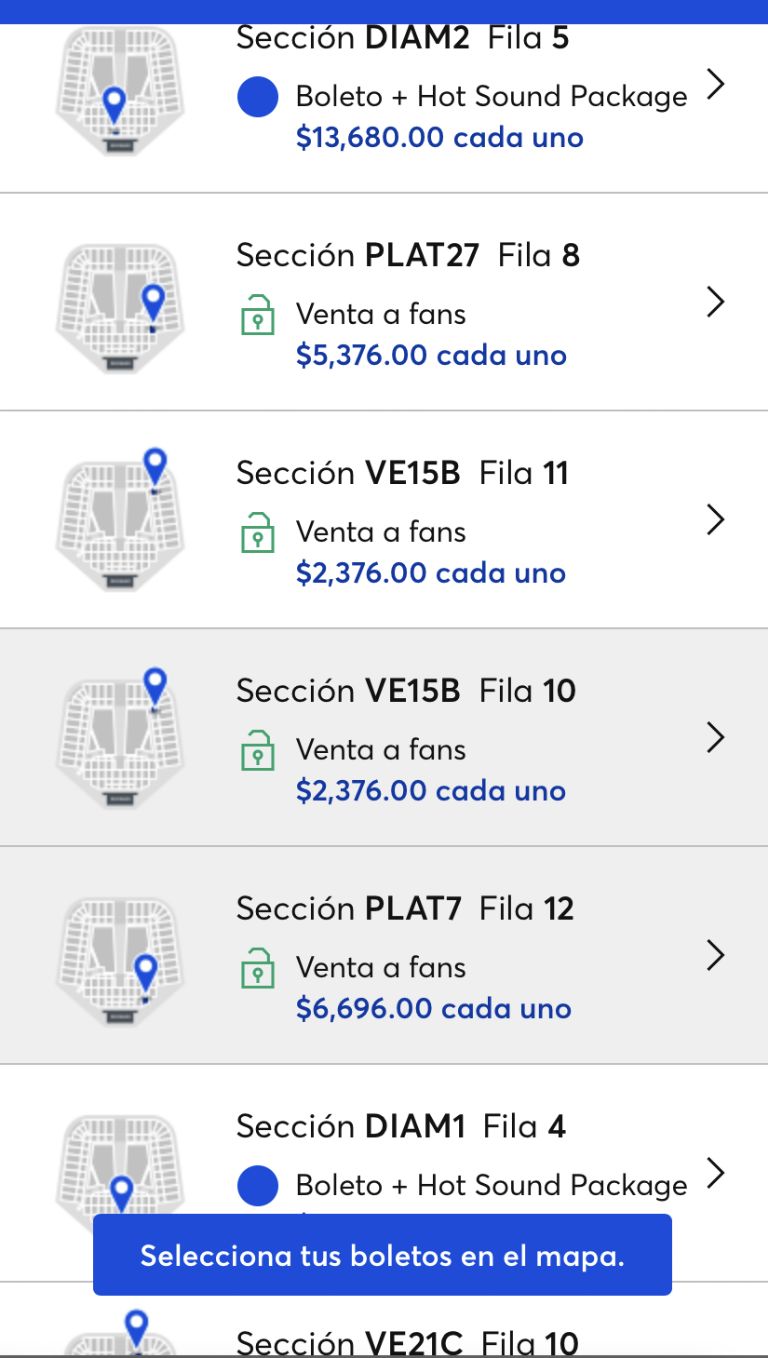Image resolution: width=768 pixels, height=1358 pixels.
Task: Expand the PLAT27 Fila 8 listing chevron
Action: 714,301
